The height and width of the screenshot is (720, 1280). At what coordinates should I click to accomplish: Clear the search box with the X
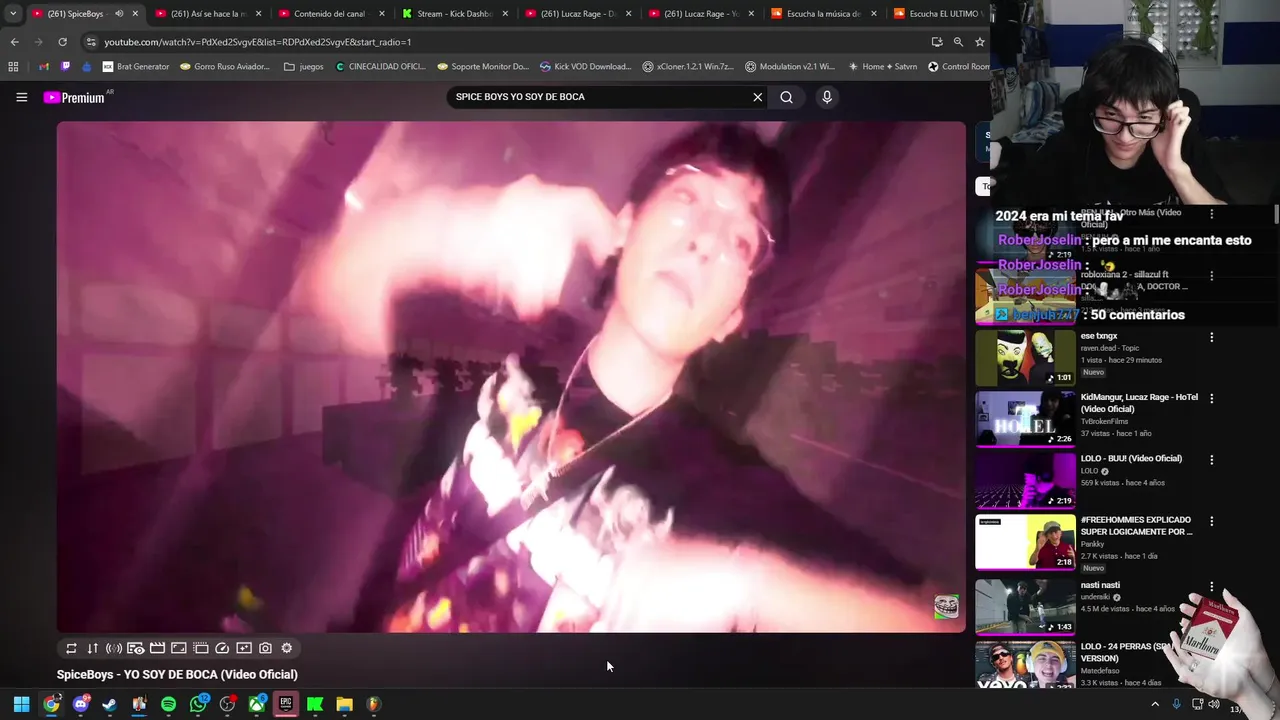tap(757, 97)
